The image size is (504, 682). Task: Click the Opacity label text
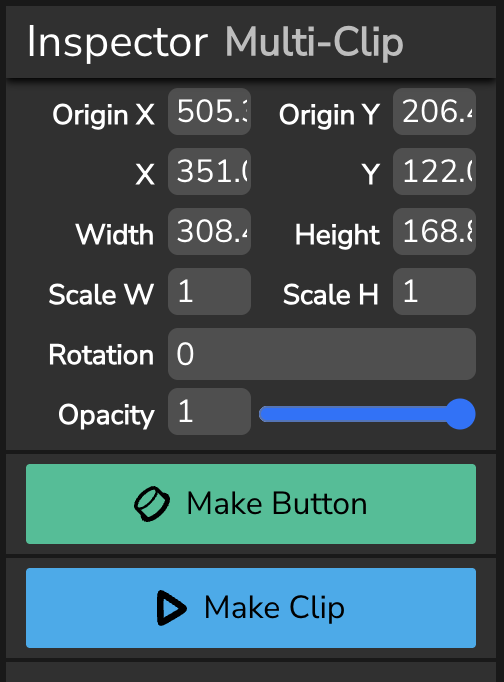tap(107, 415)
